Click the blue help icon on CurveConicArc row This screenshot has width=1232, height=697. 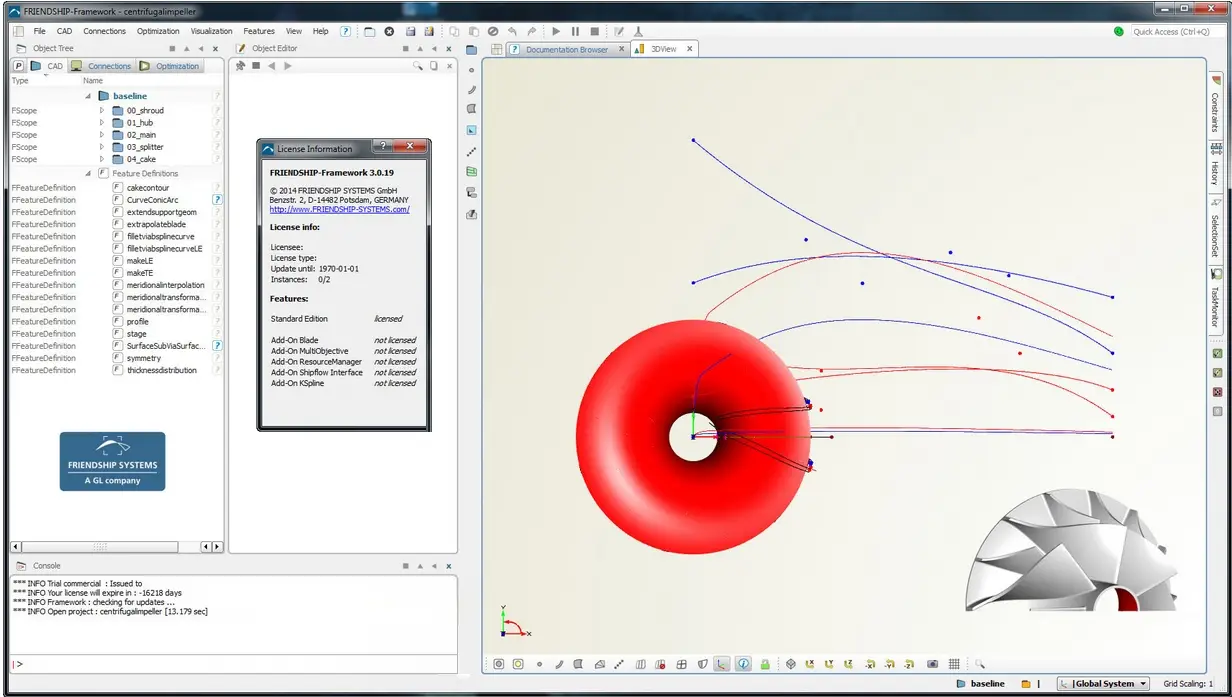(217, 200)
